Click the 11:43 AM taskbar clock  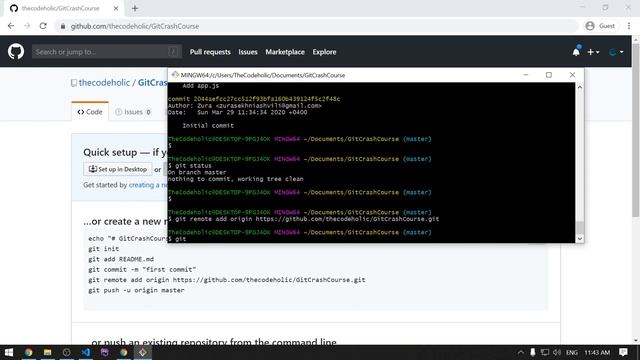(597, 352)
